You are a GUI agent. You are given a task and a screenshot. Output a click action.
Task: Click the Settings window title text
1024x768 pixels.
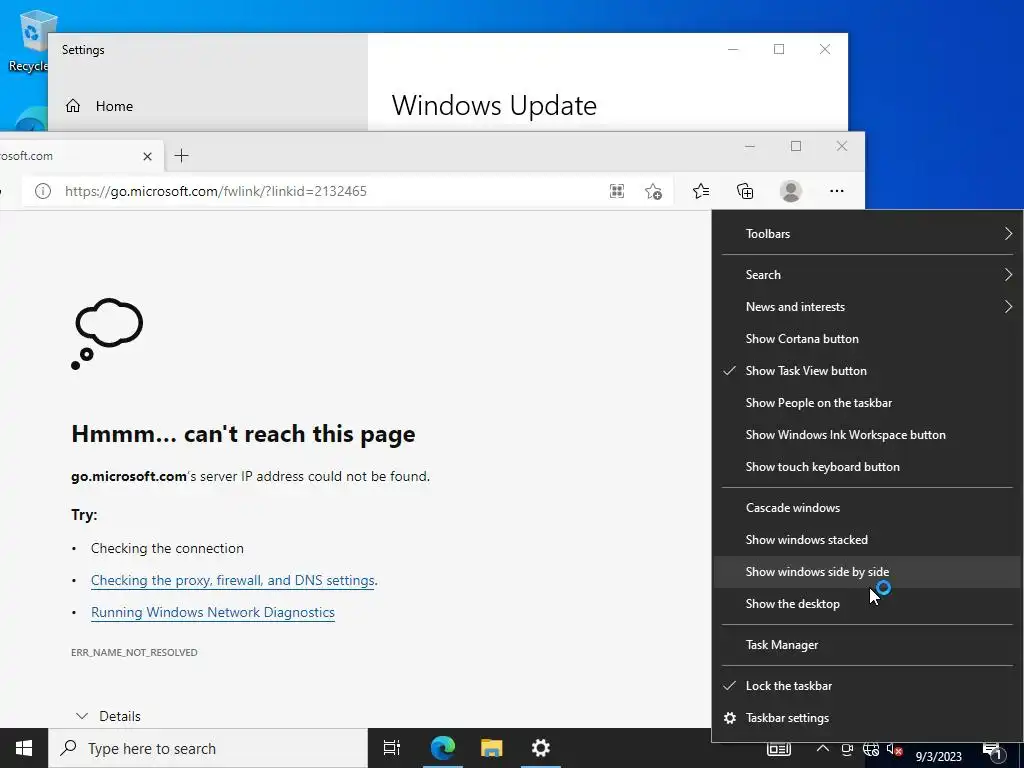(83, 50)
